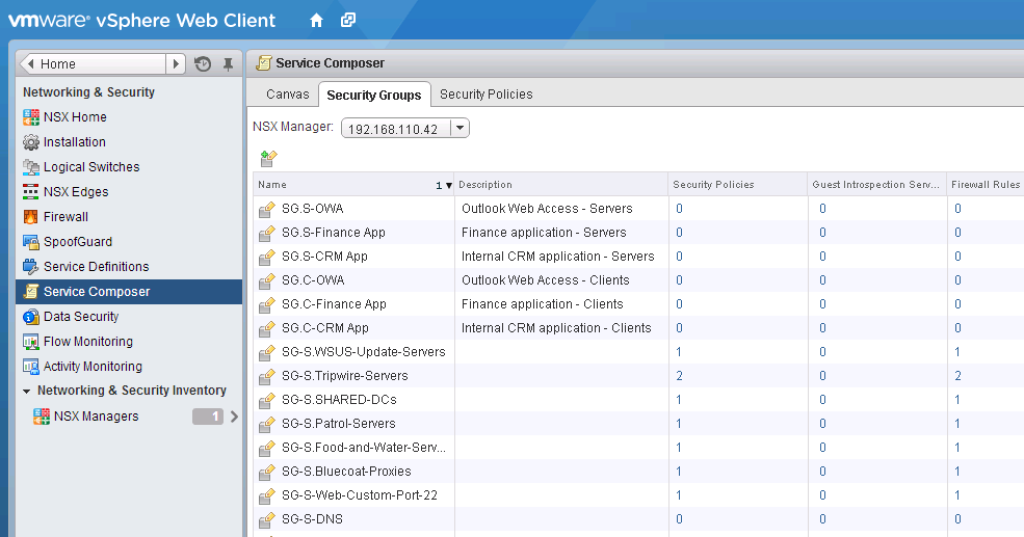The height and width of the screenshot is (537, 1024).
Task: Click Security Policies count for SG-S.SHARED-DCs
Action: coord(679,399)
